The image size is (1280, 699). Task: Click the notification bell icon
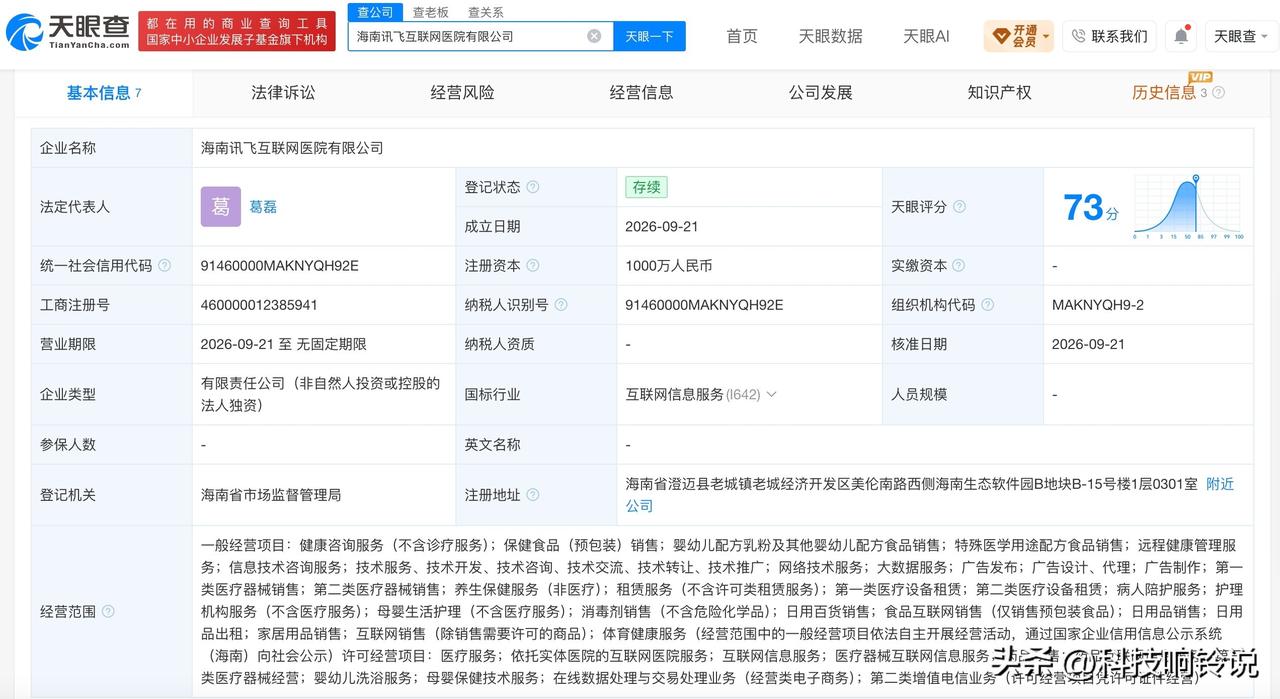(x=1181, y=36)
